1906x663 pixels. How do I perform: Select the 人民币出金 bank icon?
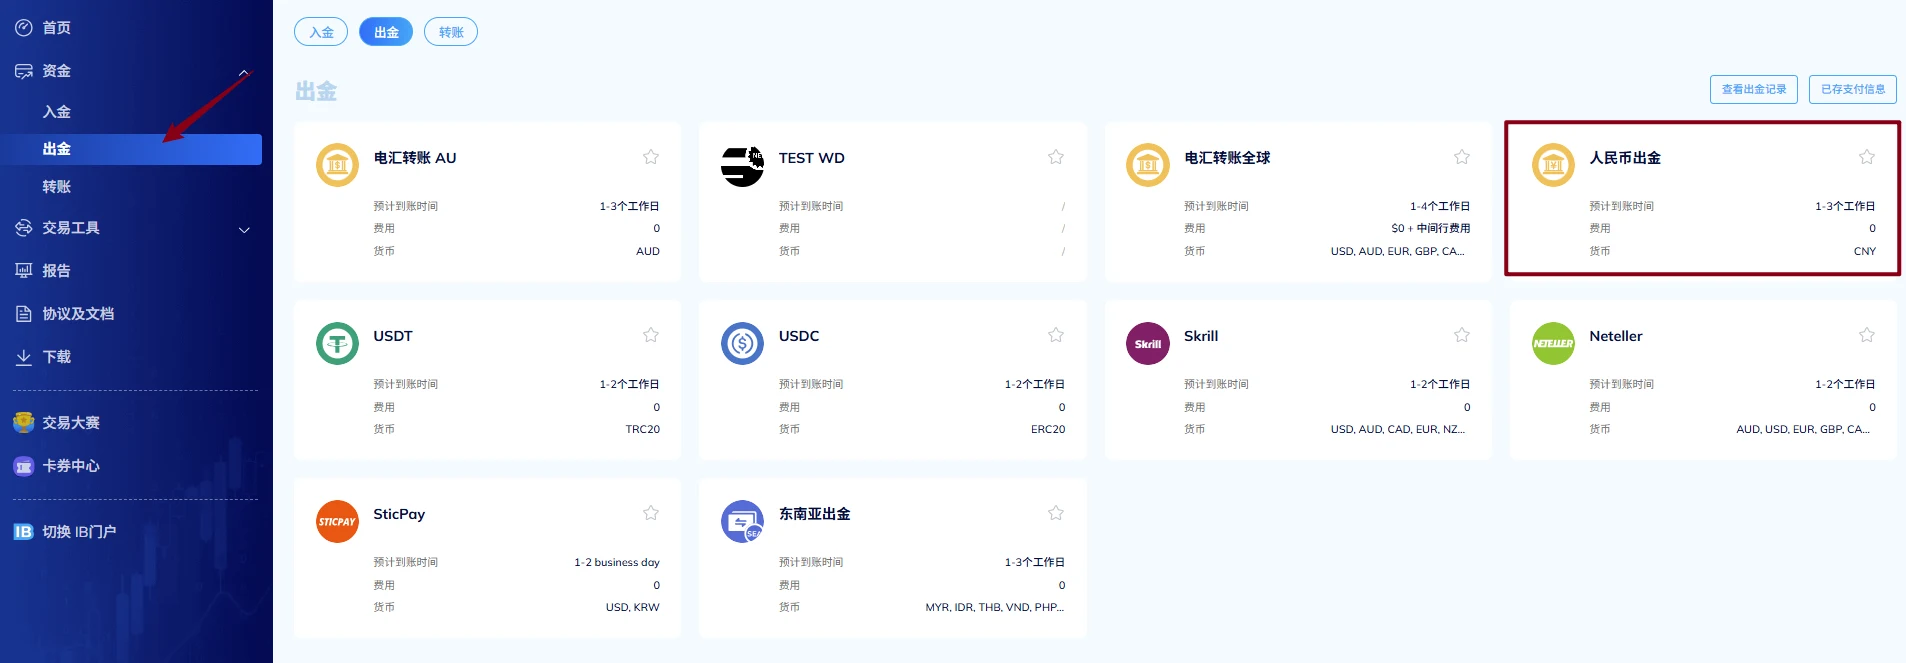[x=1553, y=165]
